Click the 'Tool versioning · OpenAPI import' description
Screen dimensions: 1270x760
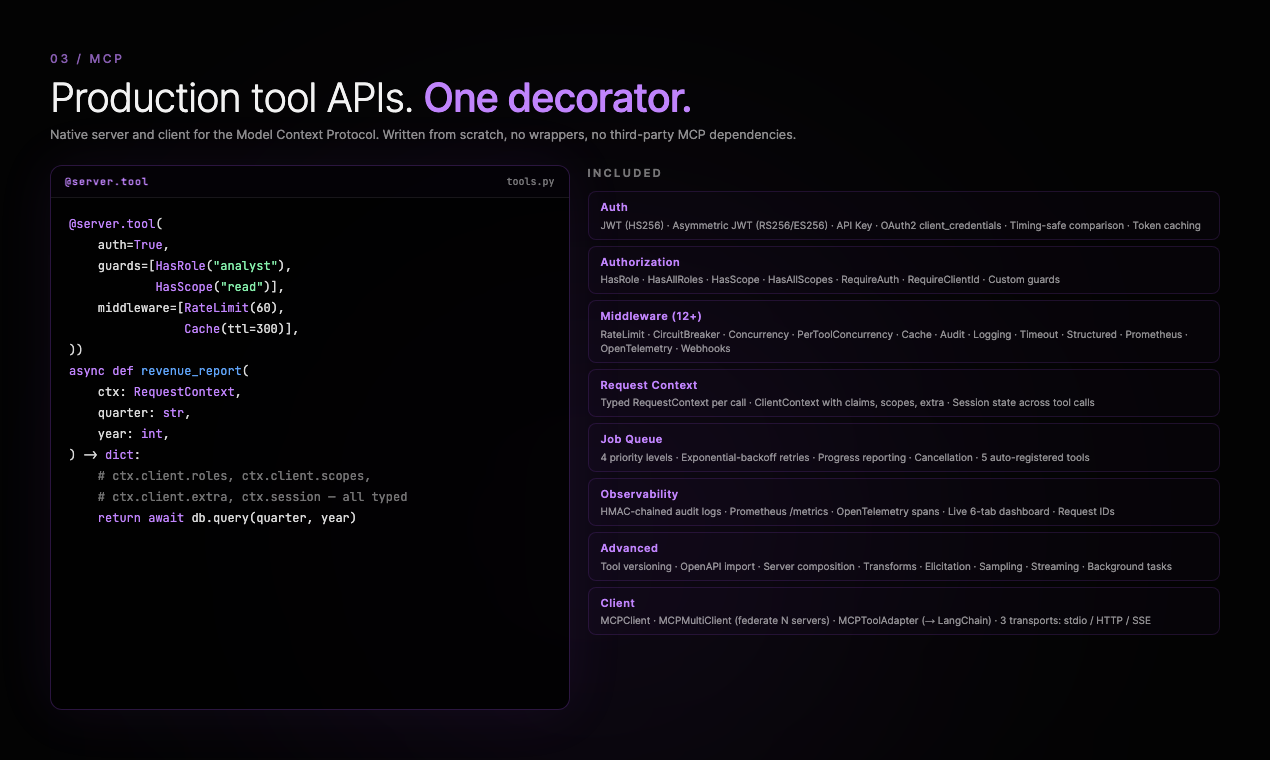coord(886,566)
